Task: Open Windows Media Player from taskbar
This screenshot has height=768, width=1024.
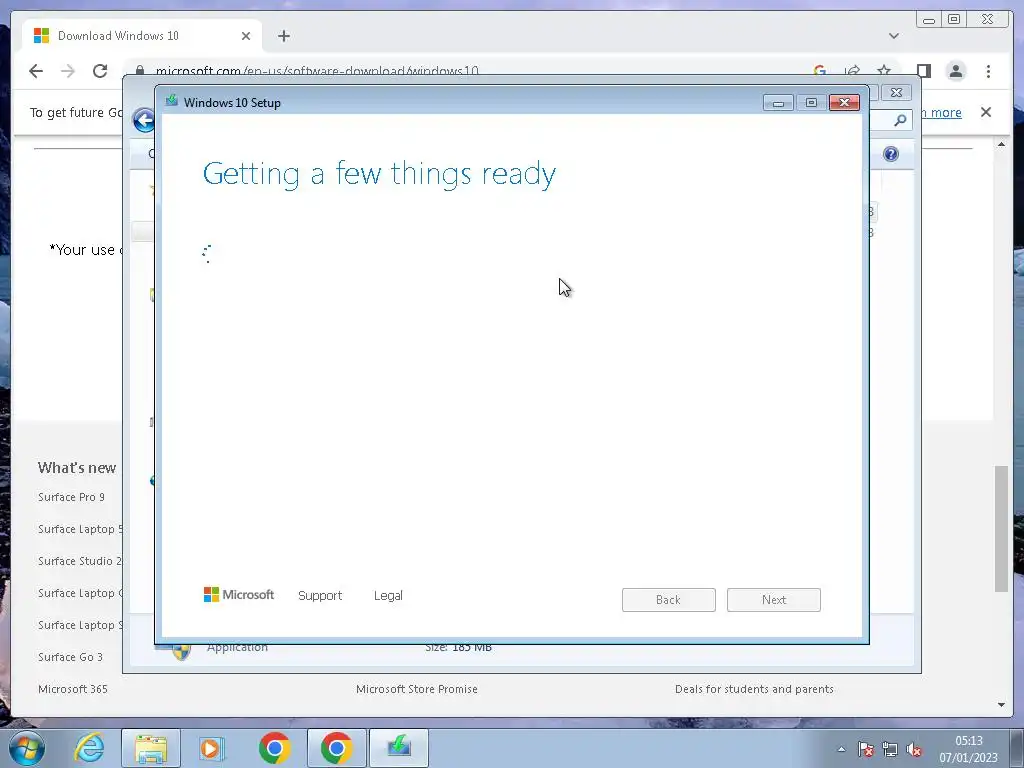Action: click(212, 748)
